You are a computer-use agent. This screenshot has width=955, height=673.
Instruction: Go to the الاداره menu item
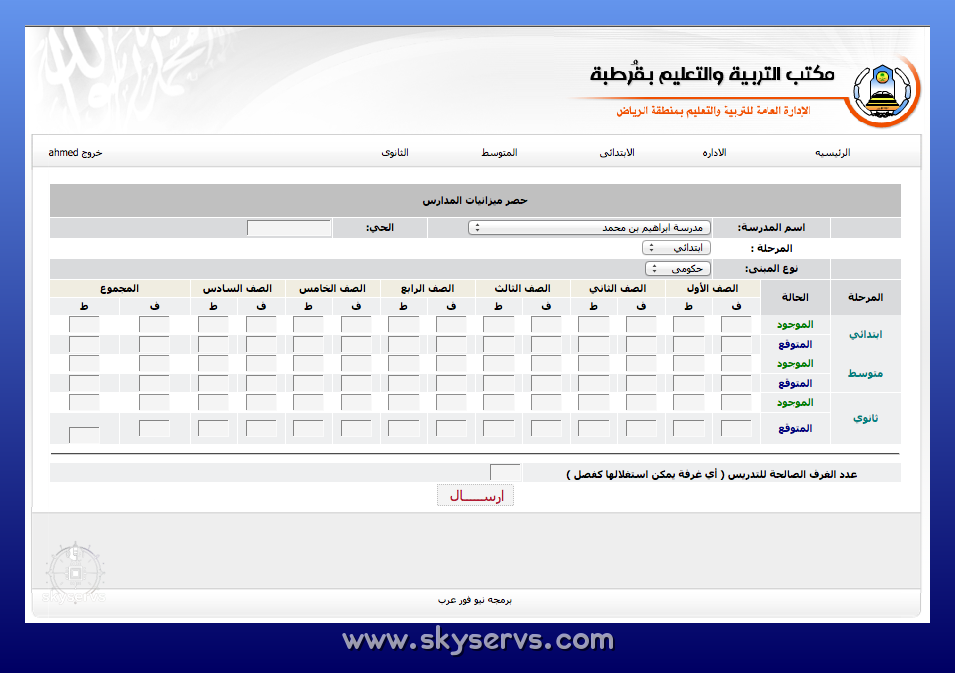(714, 153)
